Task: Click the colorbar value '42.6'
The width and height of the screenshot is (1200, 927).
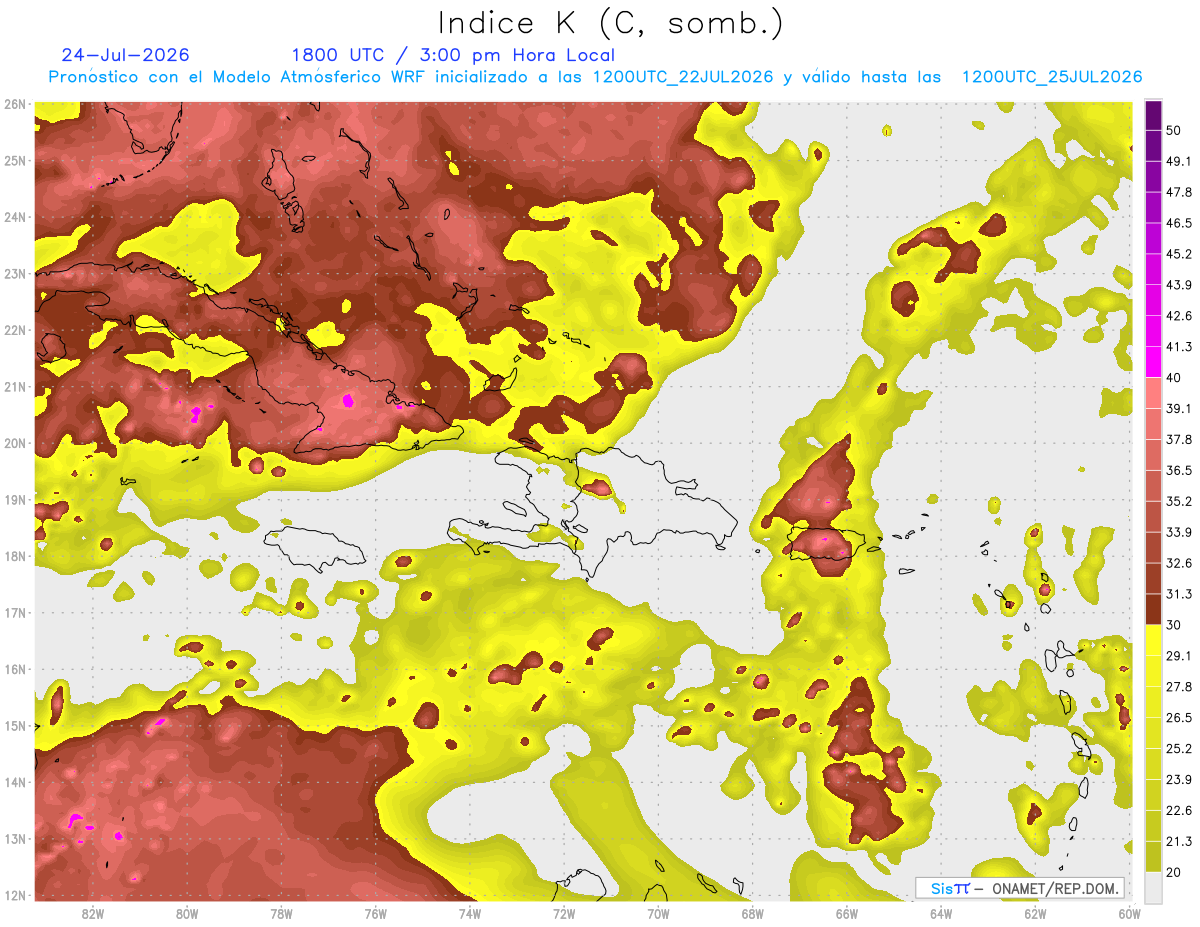Action: coord(1179,316)
